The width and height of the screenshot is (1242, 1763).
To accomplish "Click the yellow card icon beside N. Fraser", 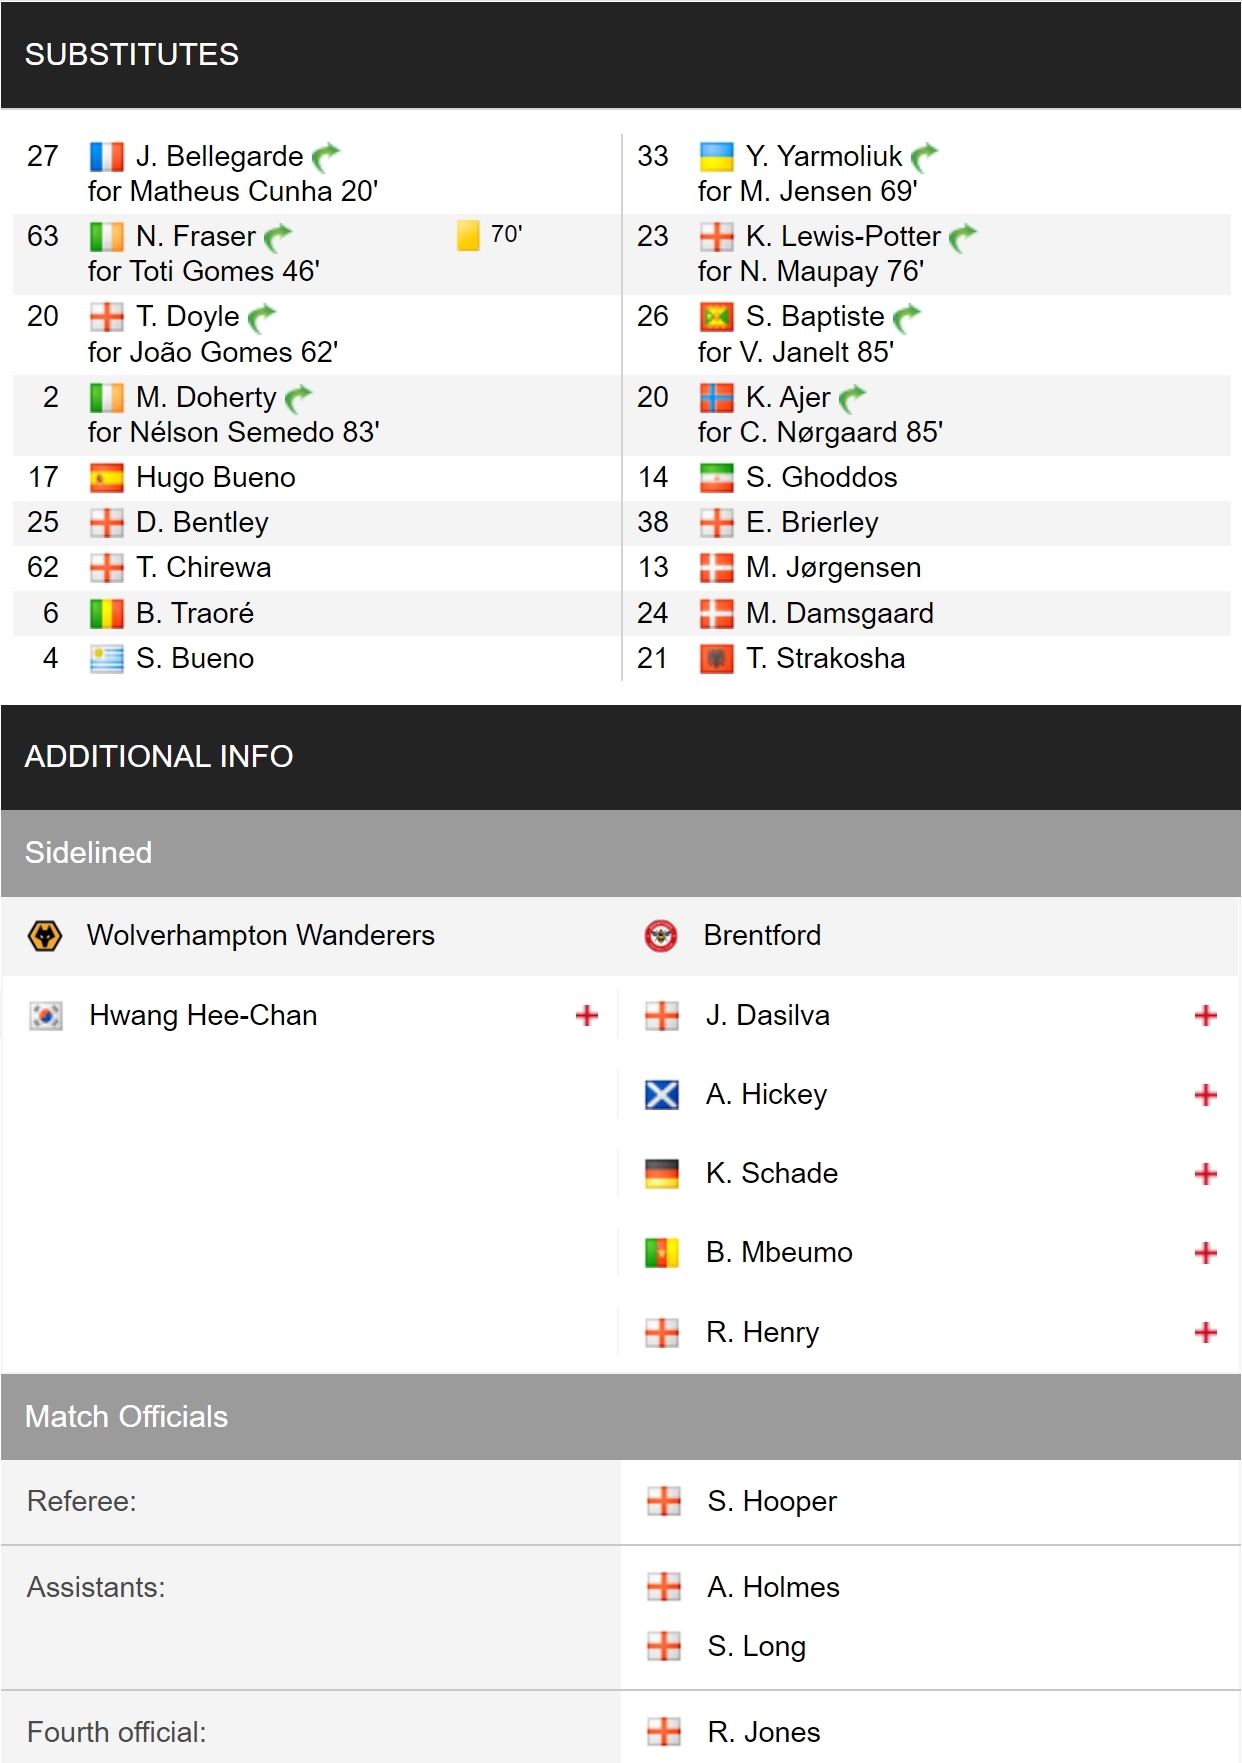I will click(x=468, y=235).
